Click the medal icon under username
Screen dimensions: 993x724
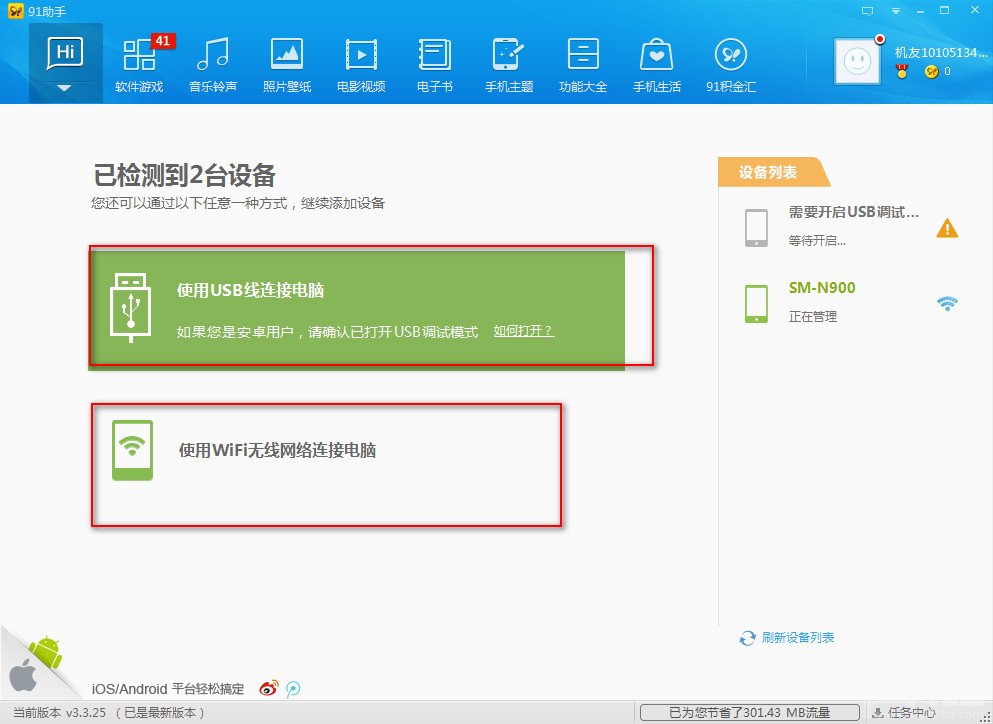click(902, 72)
